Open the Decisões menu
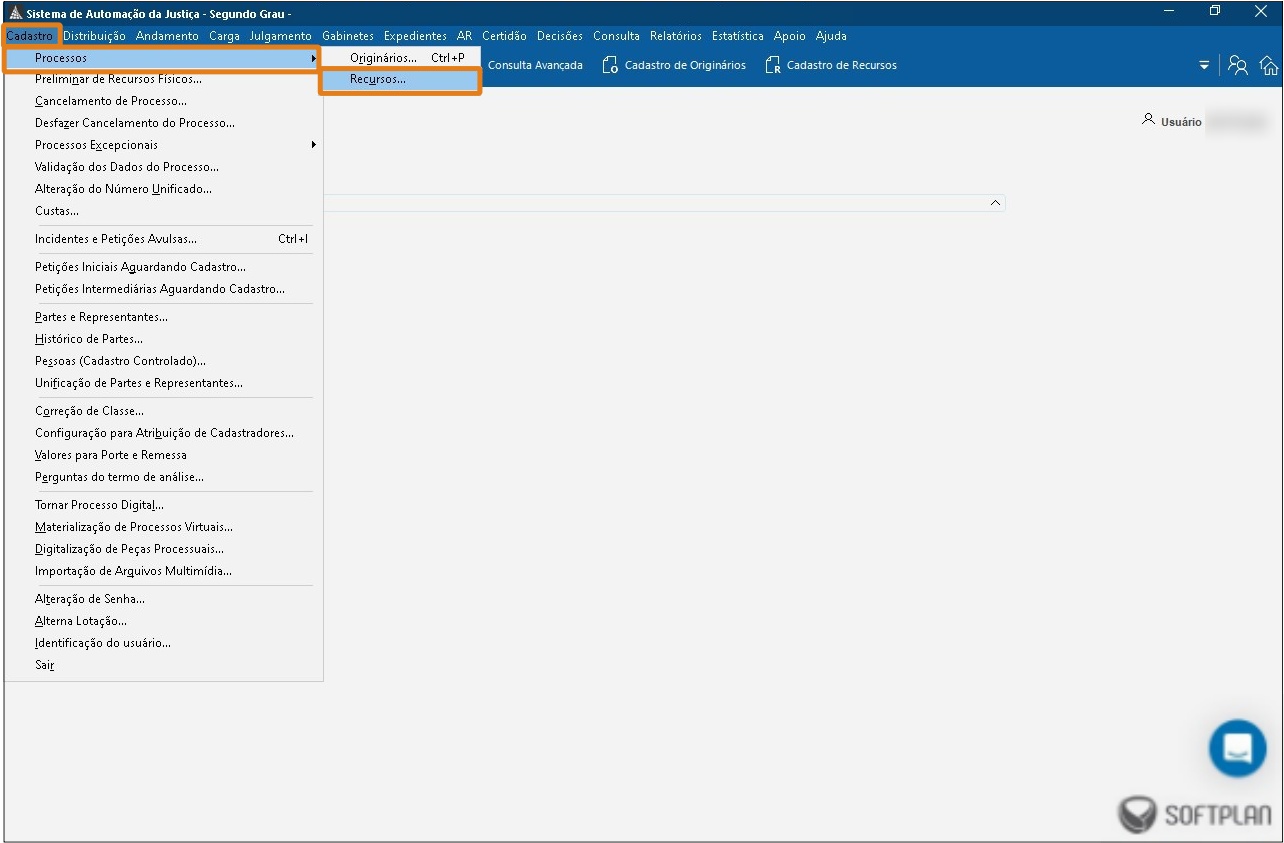 pos(560,36)
